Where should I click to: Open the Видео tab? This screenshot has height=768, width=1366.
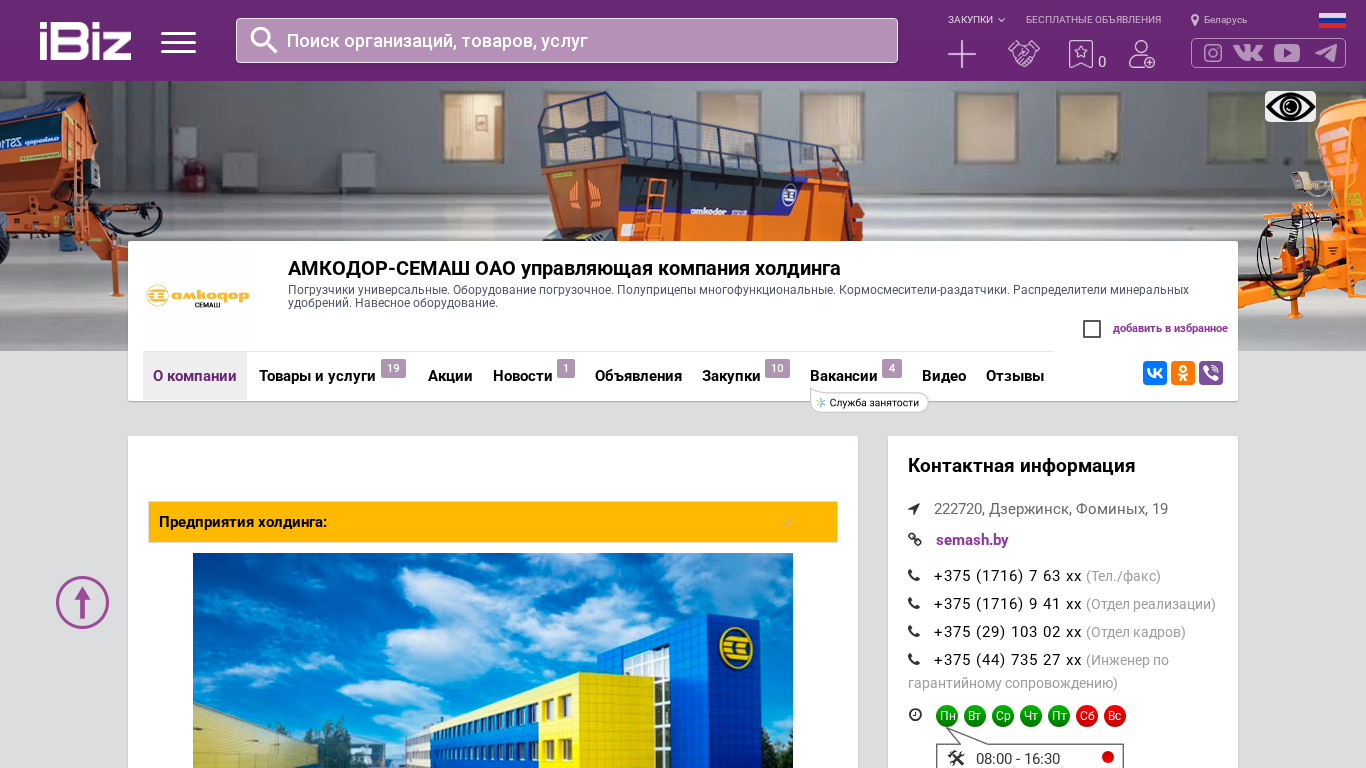pyautogui.click(x=944, y=376)
